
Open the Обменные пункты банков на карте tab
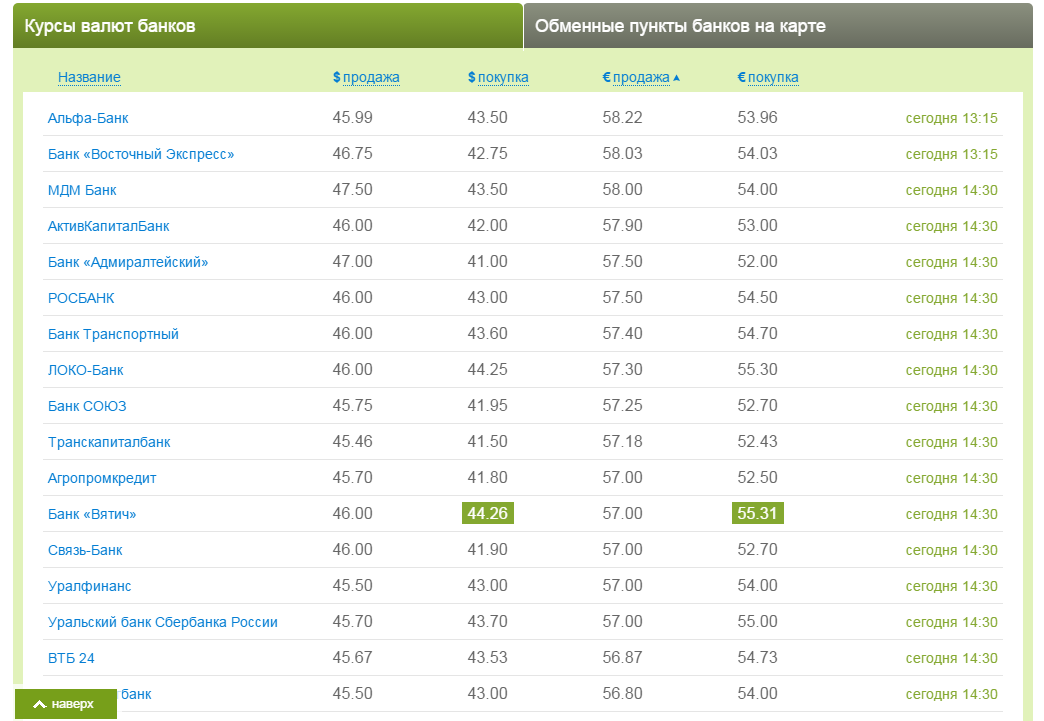pos(778,26)
